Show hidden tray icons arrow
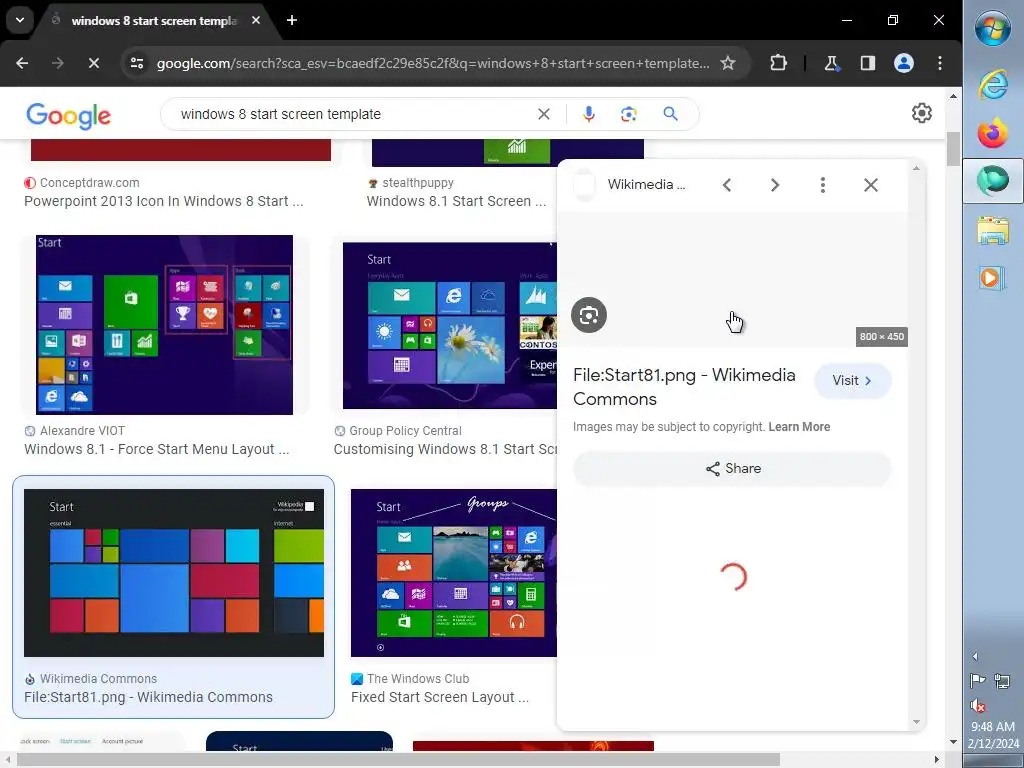1024x768 pixels. point(976,656)
